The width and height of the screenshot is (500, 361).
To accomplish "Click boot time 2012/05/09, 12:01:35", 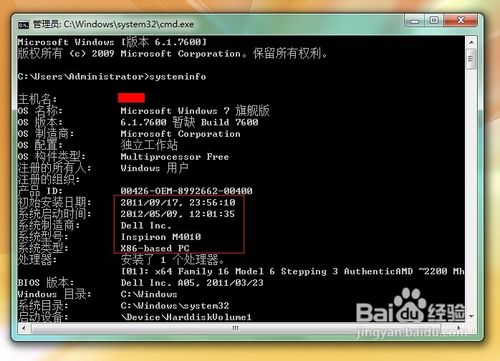I will [178, 214].
